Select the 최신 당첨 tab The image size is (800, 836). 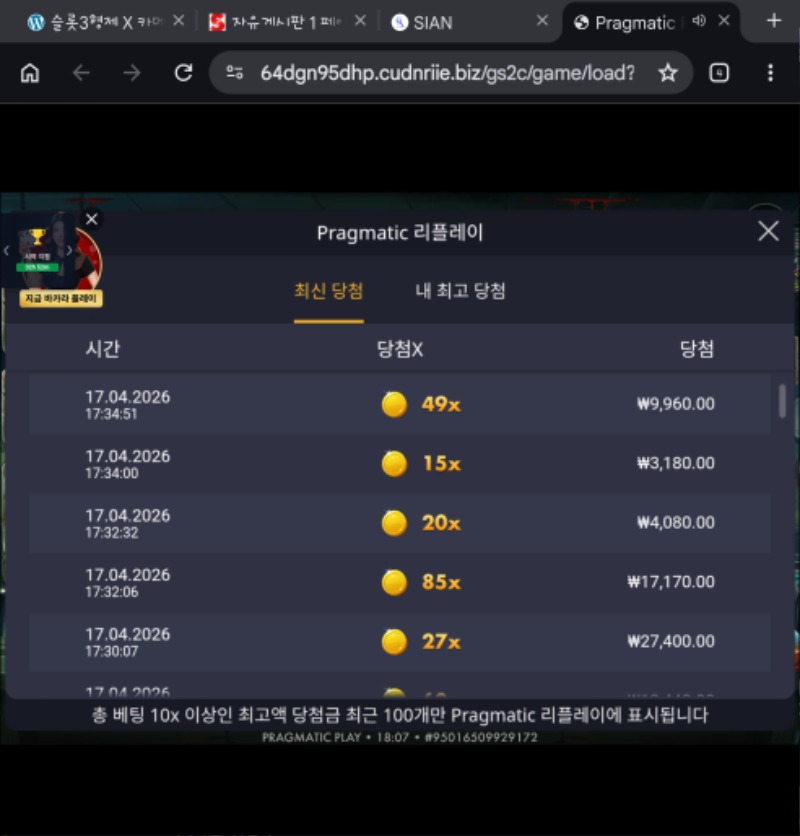tap(329, 291)
